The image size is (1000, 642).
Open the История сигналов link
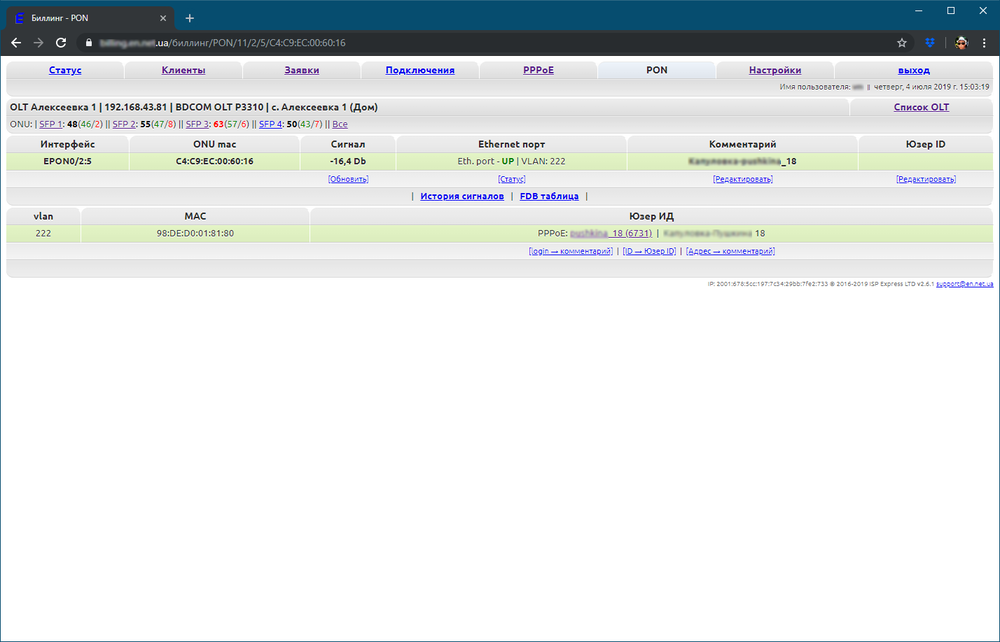coord(461,197)
